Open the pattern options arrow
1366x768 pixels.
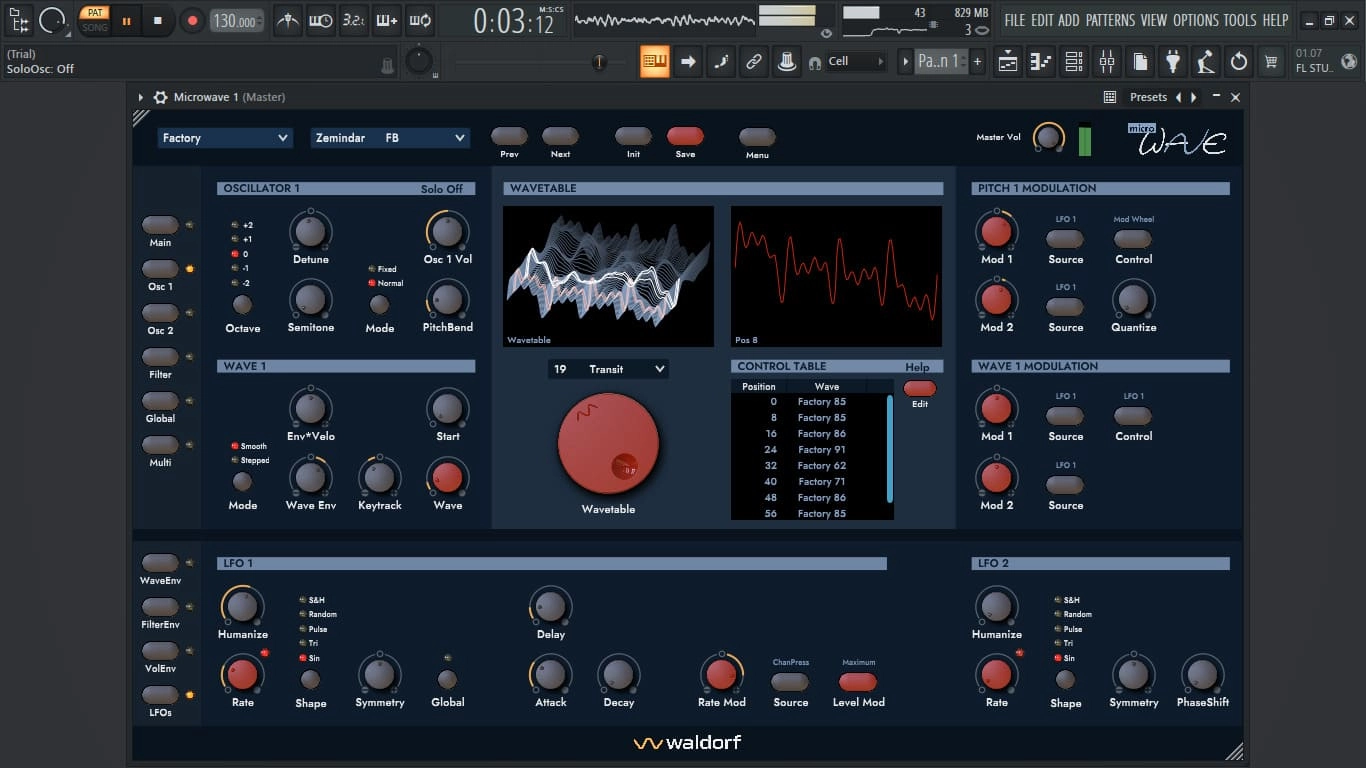(905, 61)
